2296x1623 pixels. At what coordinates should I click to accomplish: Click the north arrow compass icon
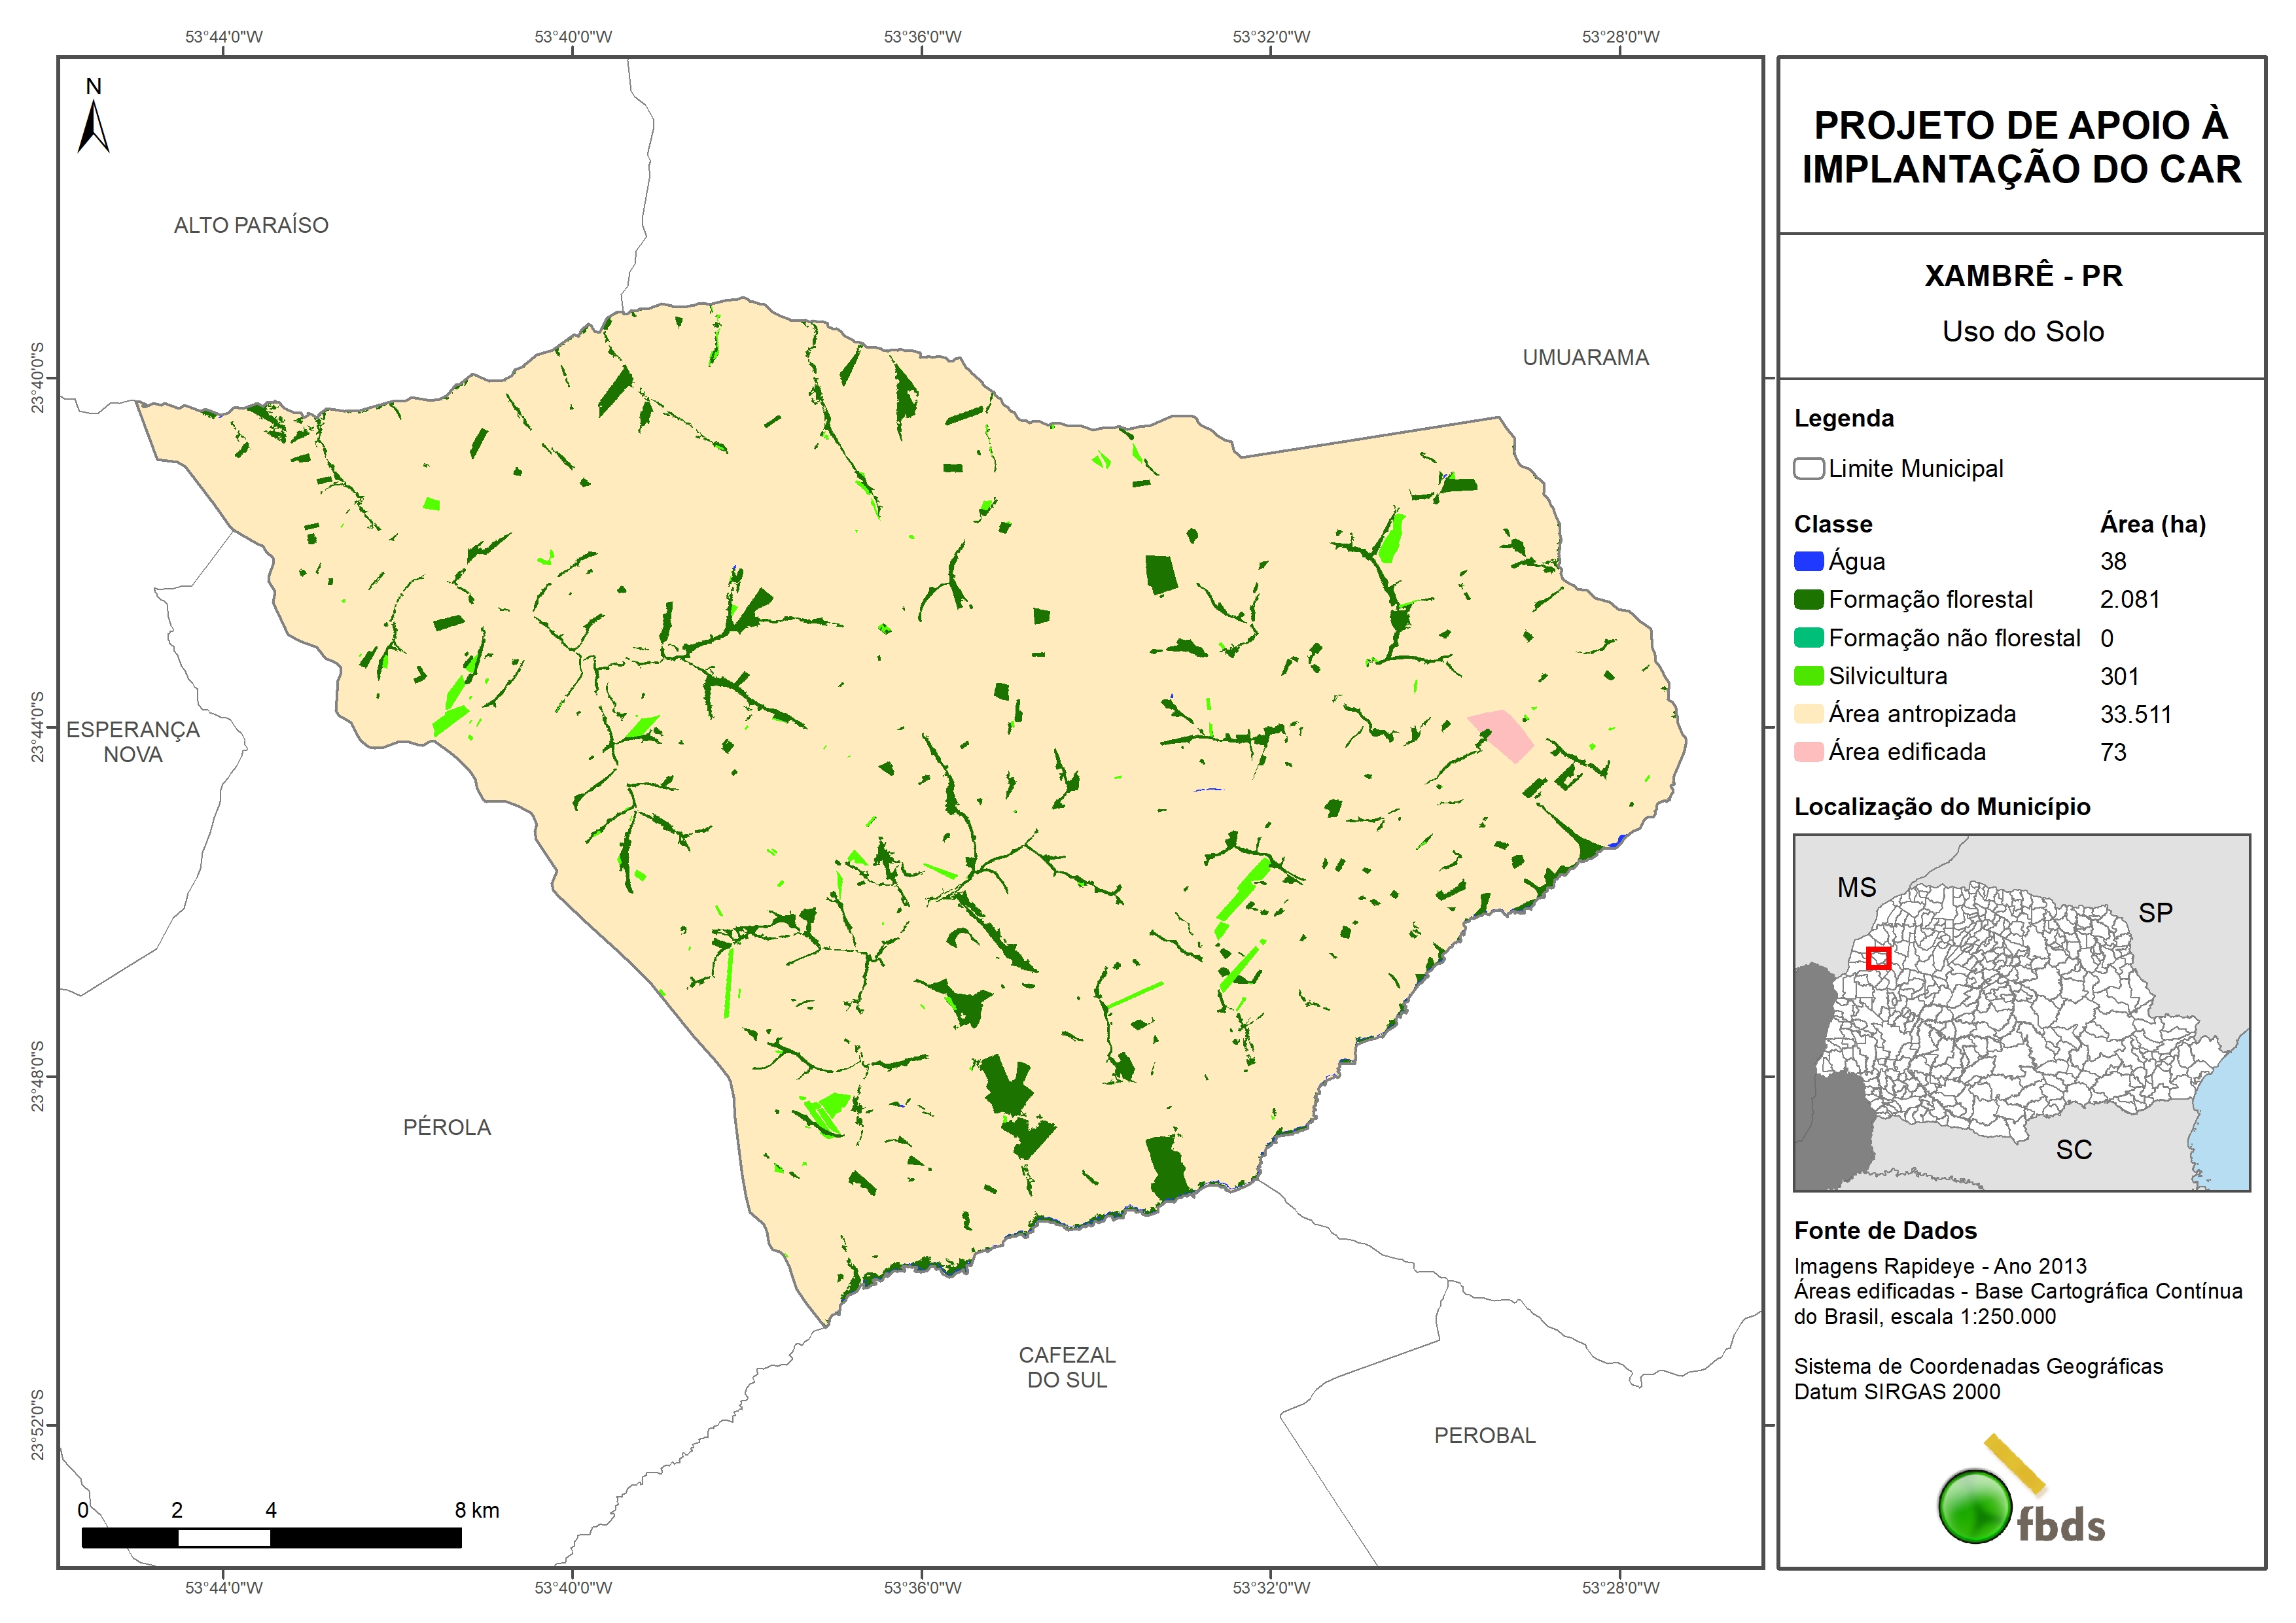[x=93, y=126]
